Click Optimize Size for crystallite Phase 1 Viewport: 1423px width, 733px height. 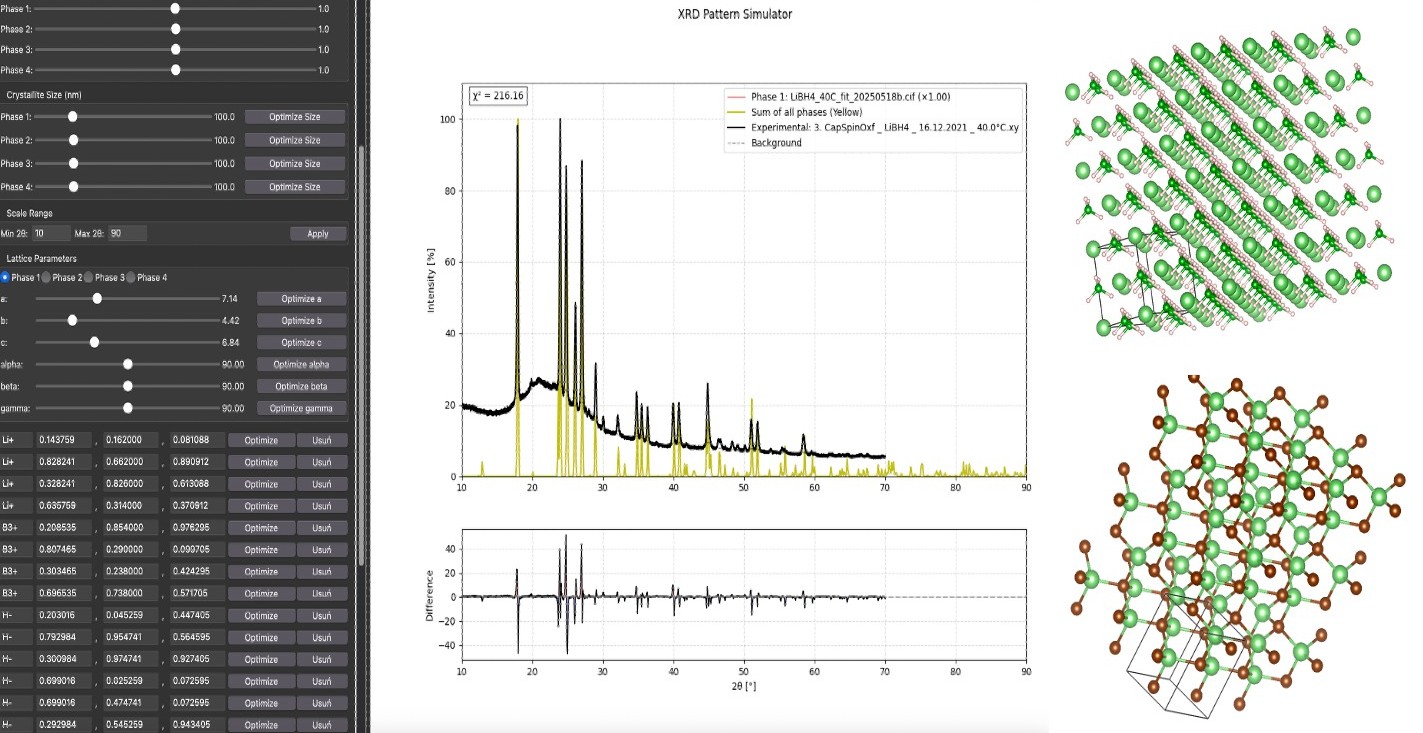(x=295, y=117)
